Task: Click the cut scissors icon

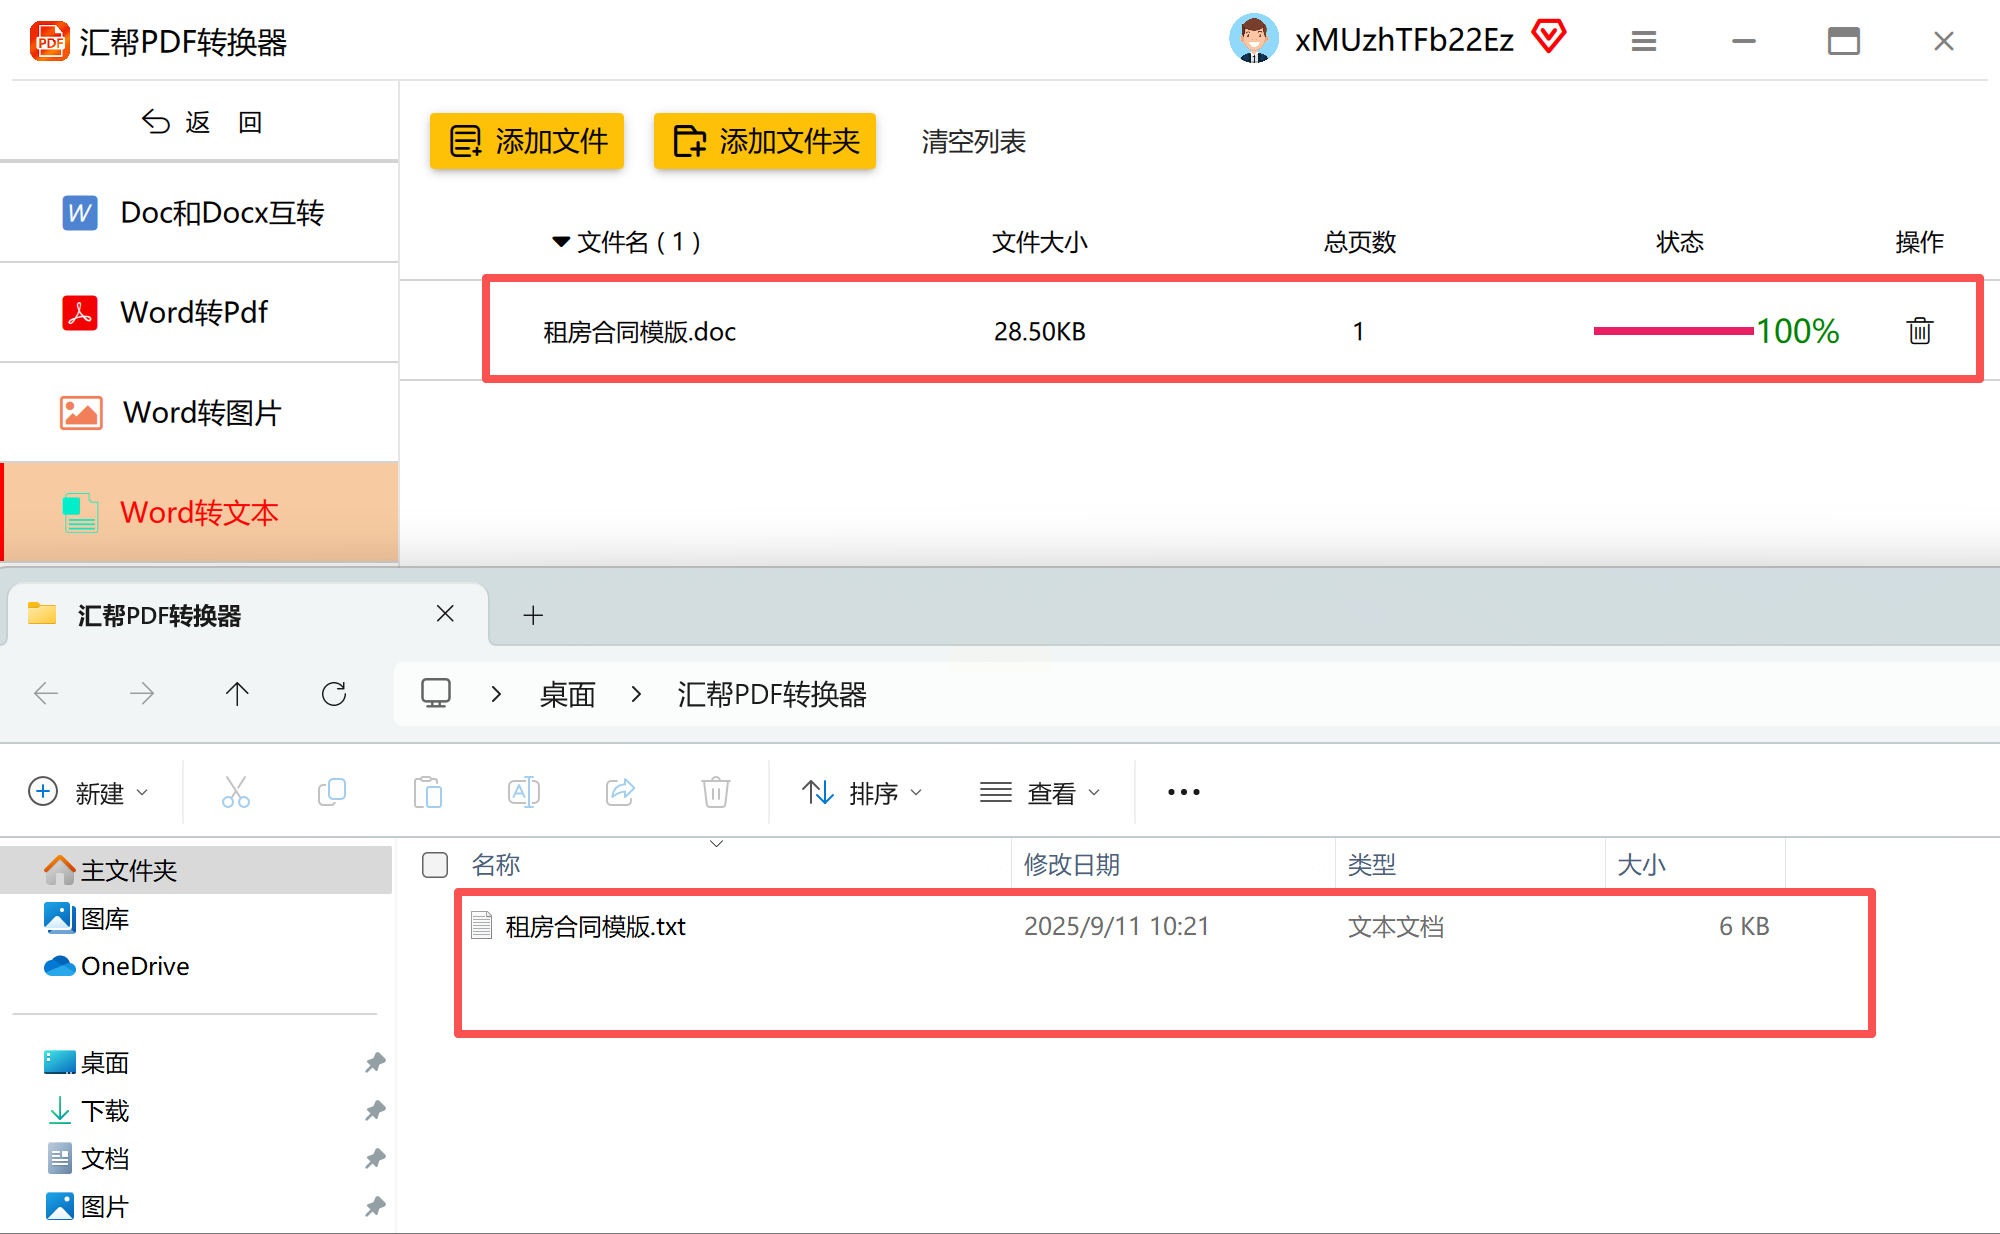Action: [236, 792]
